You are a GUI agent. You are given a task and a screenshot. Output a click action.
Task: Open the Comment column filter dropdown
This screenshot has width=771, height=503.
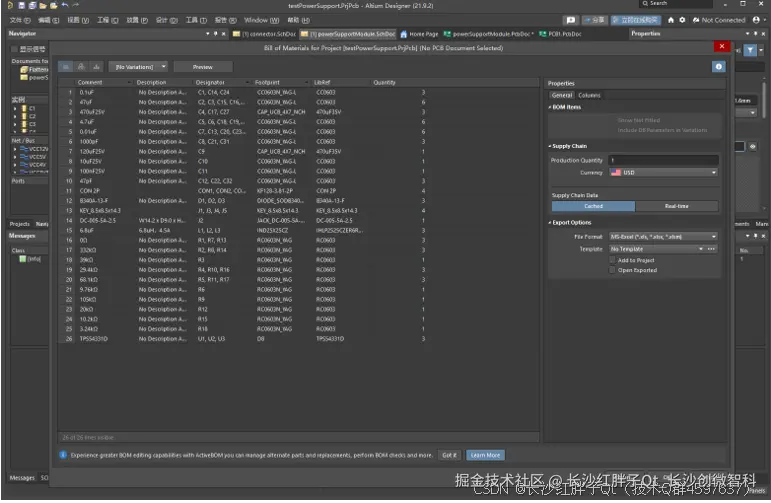pos(129,83)
